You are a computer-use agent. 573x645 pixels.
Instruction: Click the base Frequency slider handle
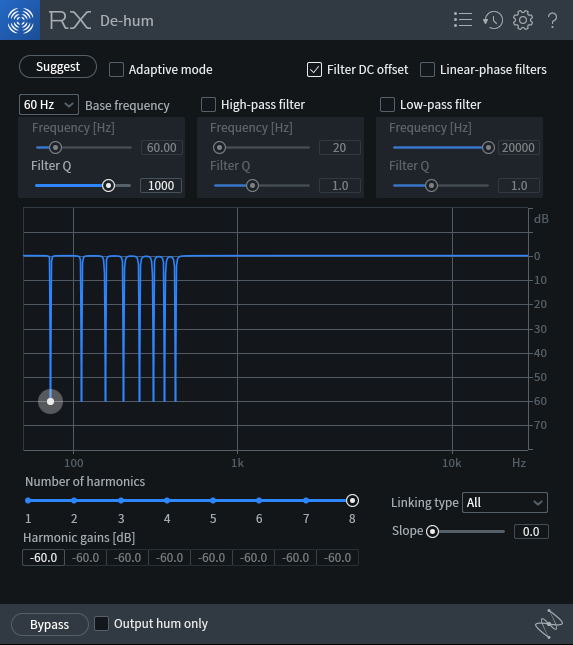coord(55,147)
